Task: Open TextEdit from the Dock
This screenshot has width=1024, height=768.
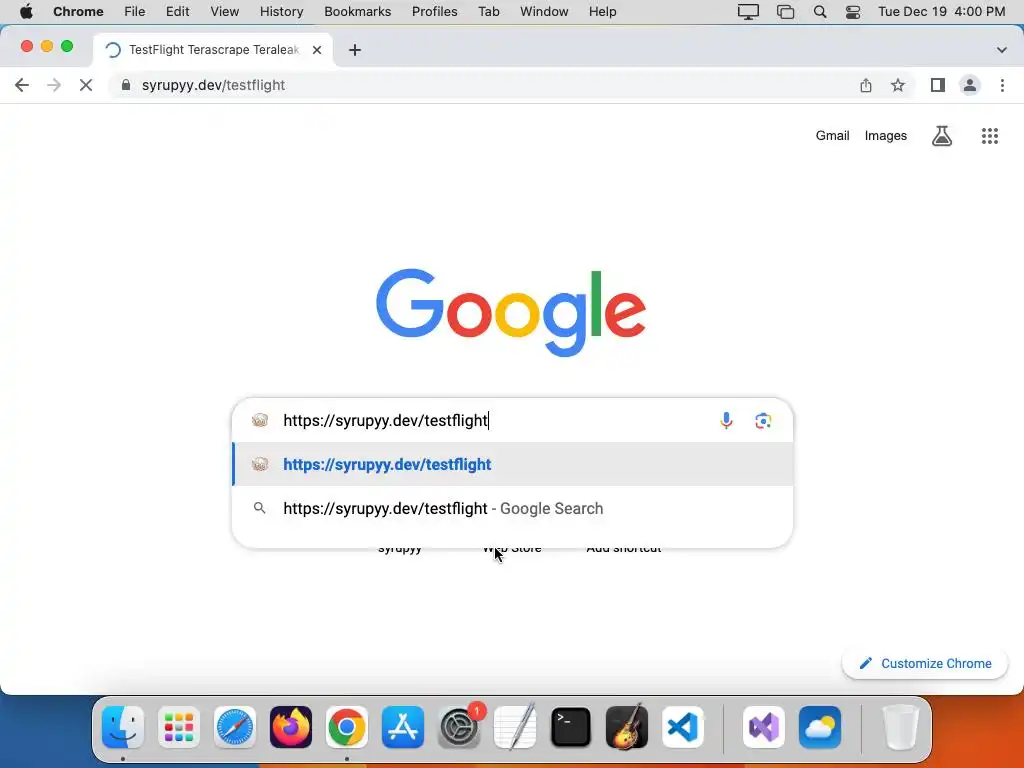Action: tap(515, 727)
